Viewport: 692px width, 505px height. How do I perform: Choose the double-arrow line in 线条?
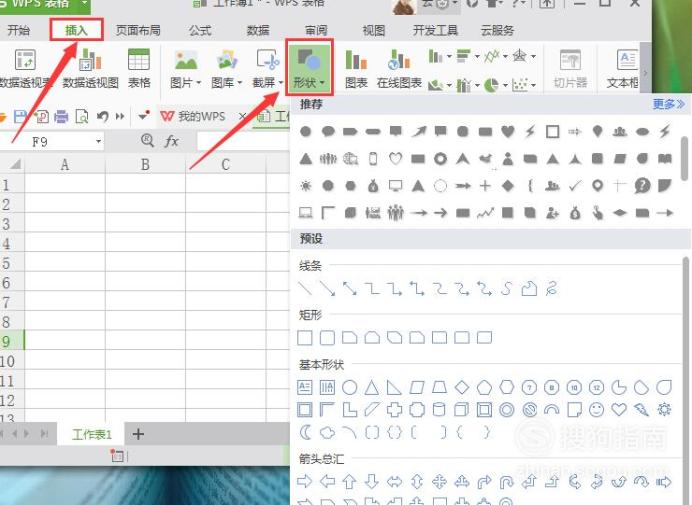pyautogui.click(x=350, y=289)
